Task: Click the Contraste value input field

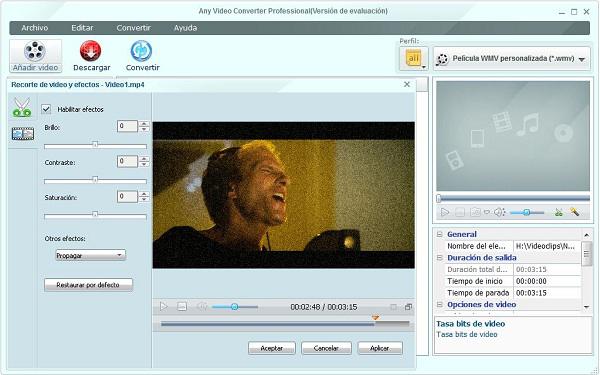Action: pos(127,161)
